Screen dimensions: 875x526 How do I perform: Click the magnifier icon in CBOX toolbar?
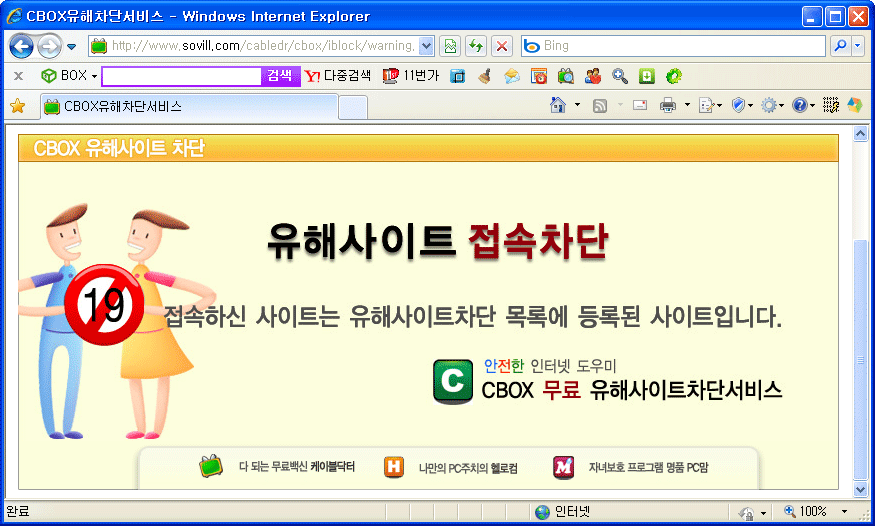coord(620,76)
